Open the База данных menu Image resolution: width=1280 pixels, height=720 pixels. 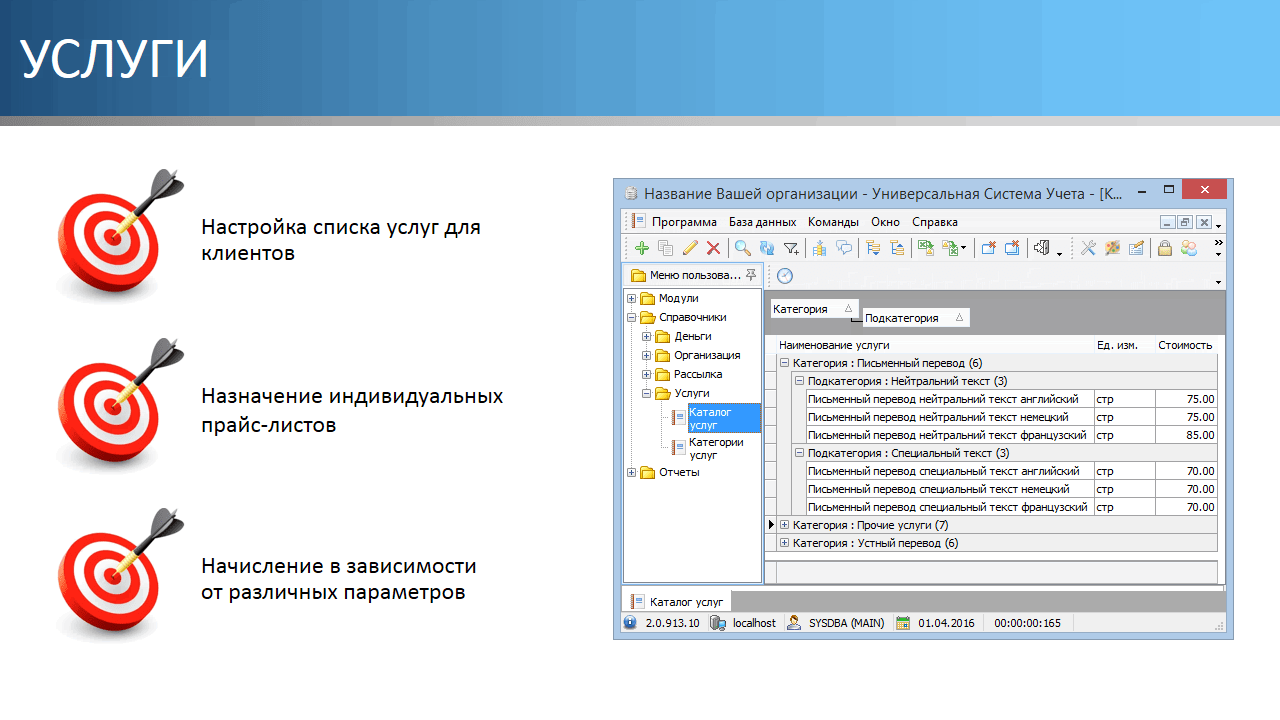[x=762, y=222]
